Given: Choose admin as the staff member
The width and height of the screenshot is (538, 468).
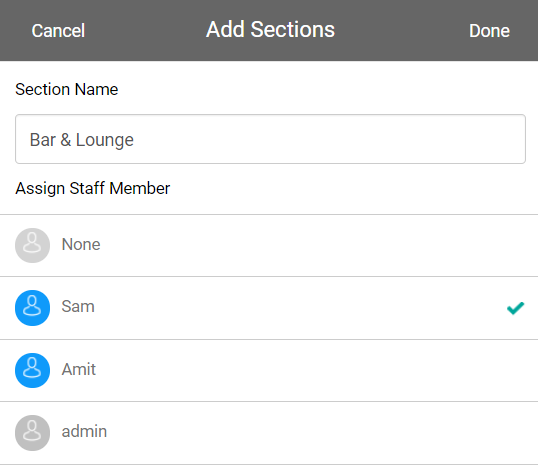Looking at the screenshot, I should click(x=84, y=431).
